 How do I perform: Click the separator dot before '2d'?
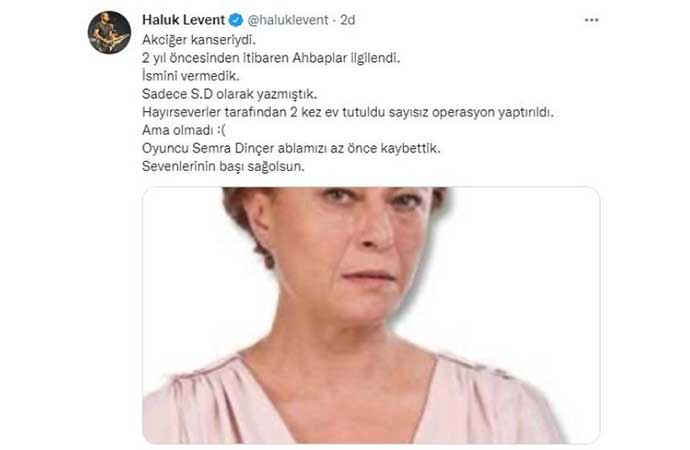tap(334, 20)
